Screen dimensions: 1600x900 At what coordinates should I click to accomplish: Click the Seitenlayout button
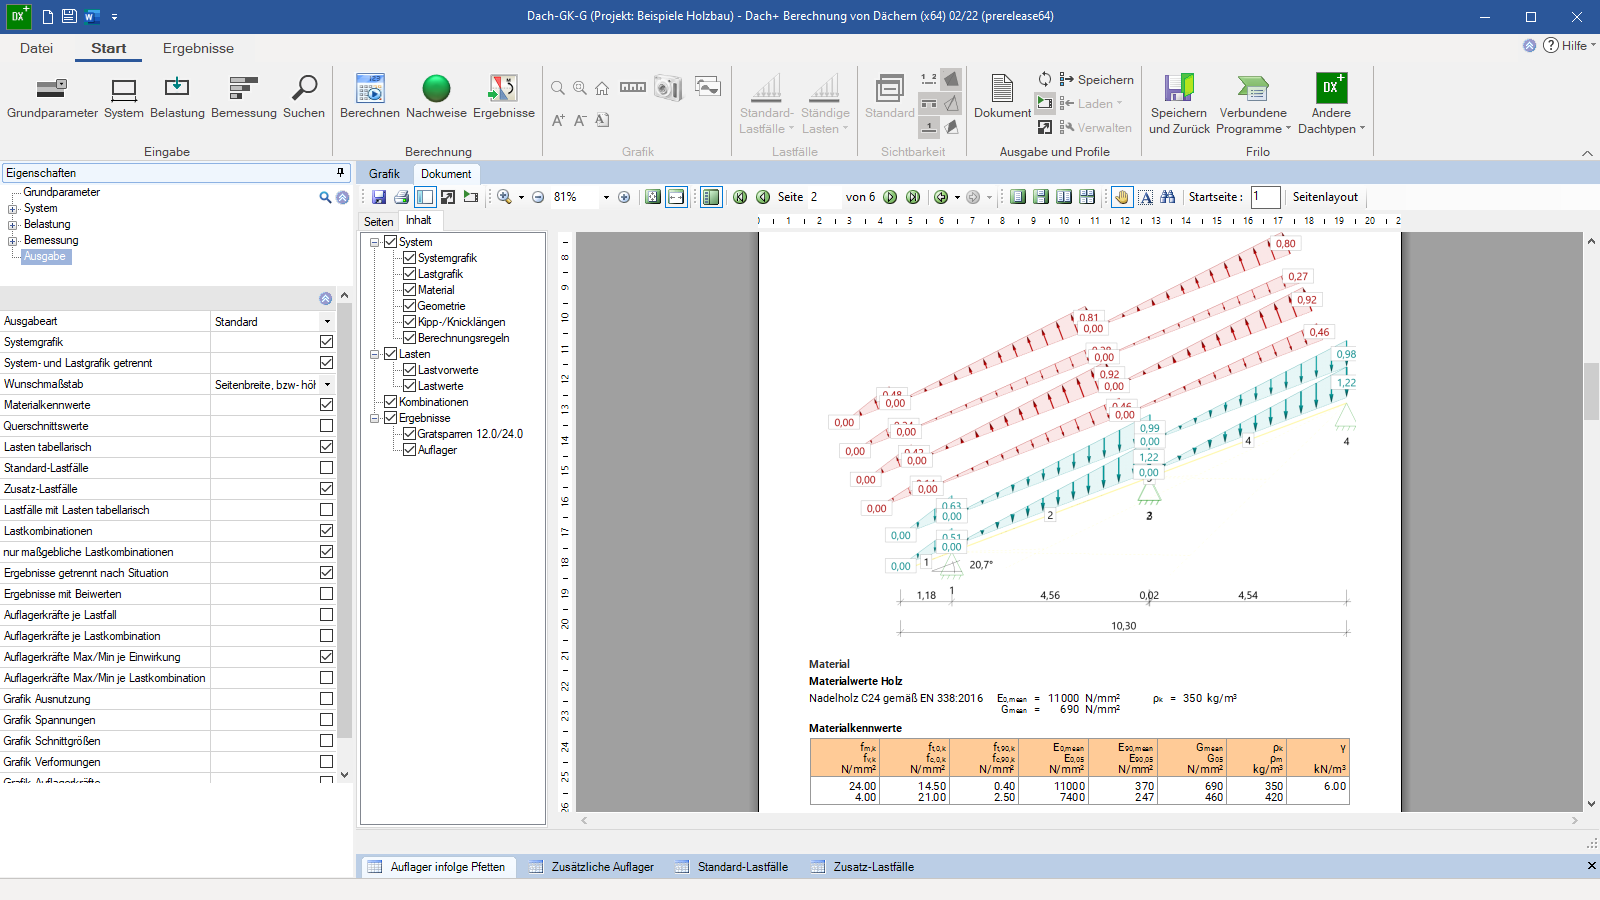[x=1325, y=197]
